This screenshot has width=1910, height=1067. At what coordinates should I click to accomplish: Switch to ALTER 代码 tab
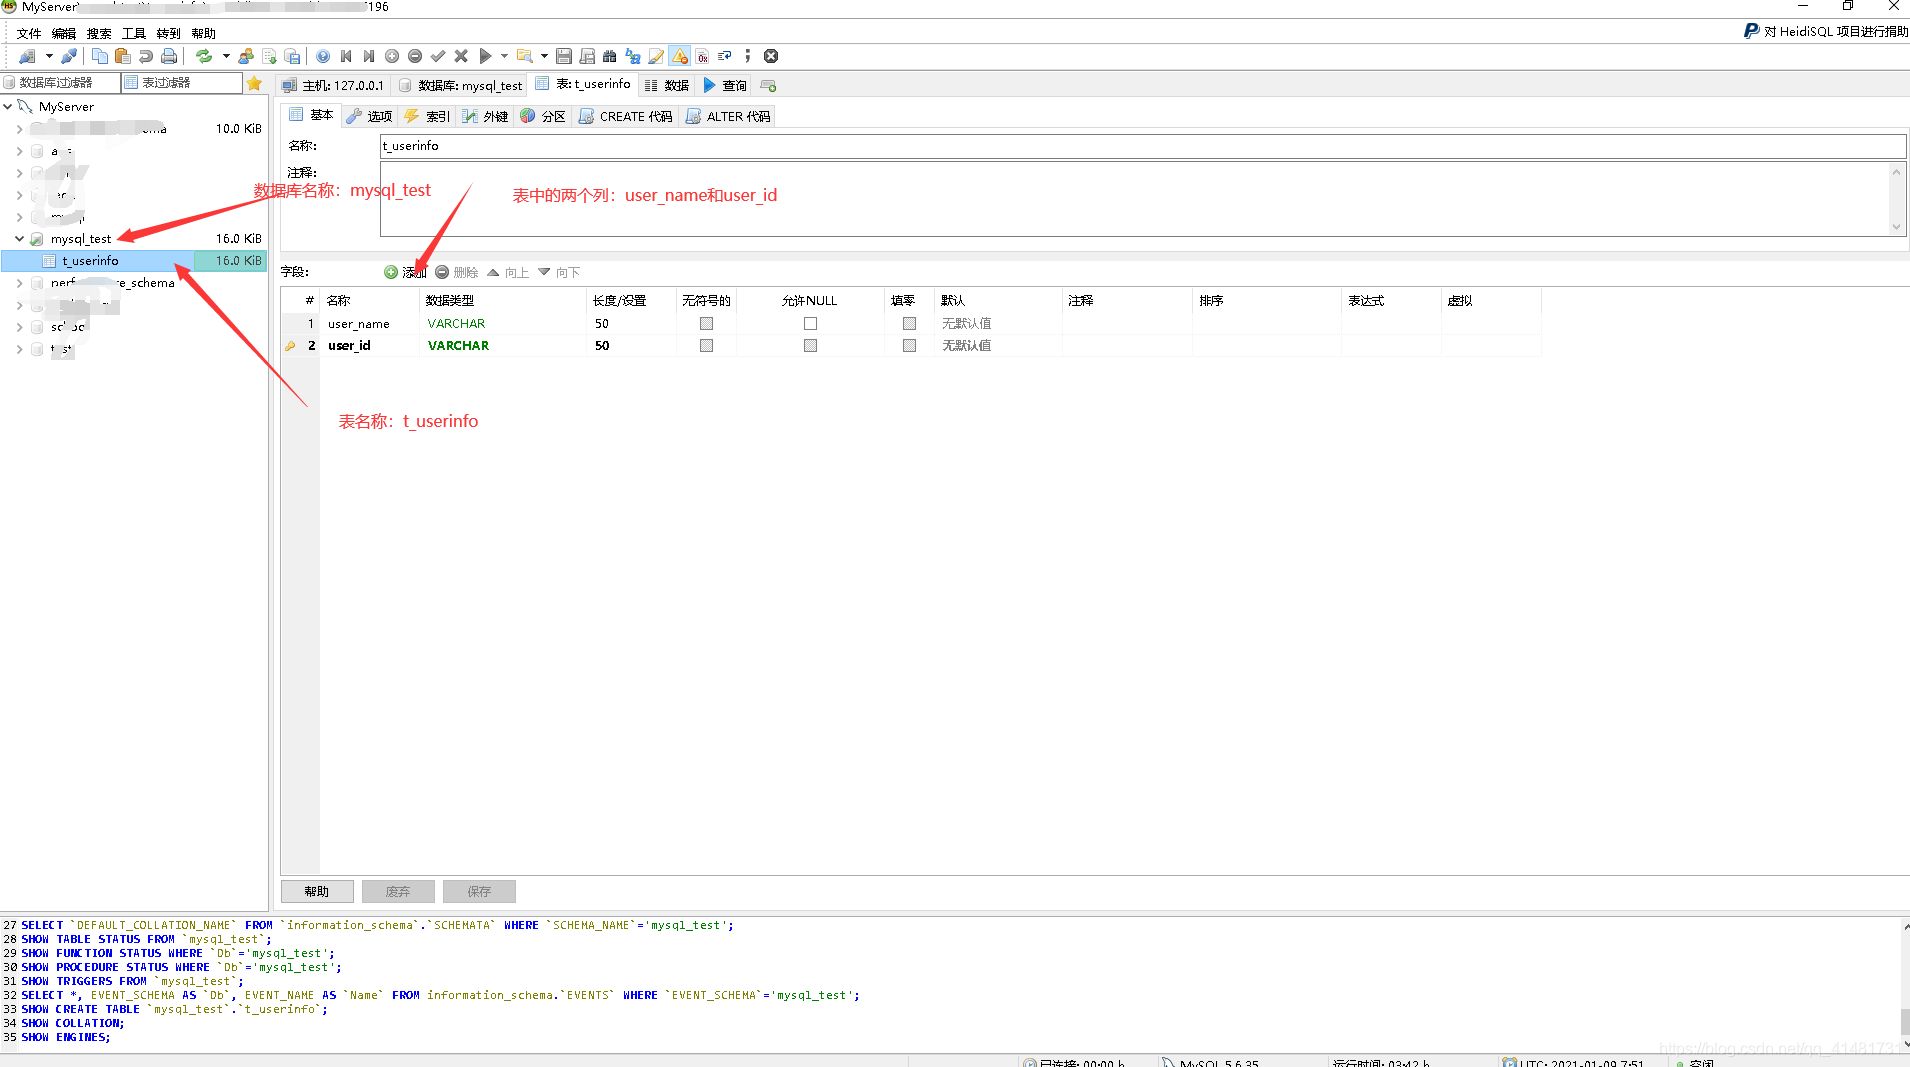[728, 116]
